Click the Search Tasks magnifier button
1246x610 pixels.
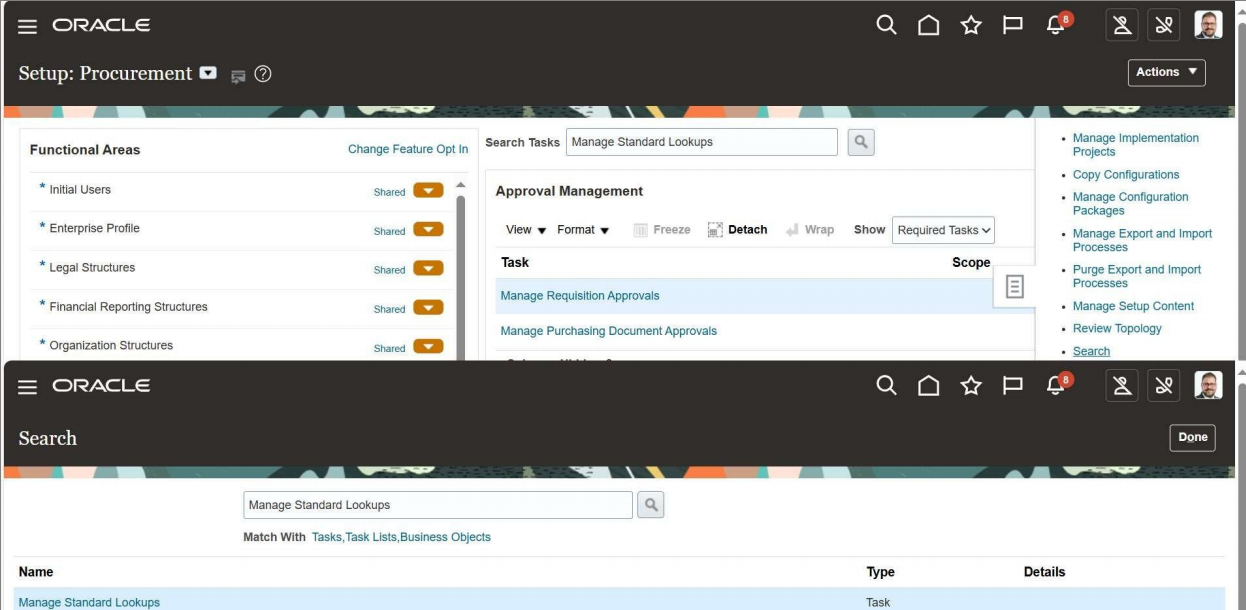tap(860, 141)
